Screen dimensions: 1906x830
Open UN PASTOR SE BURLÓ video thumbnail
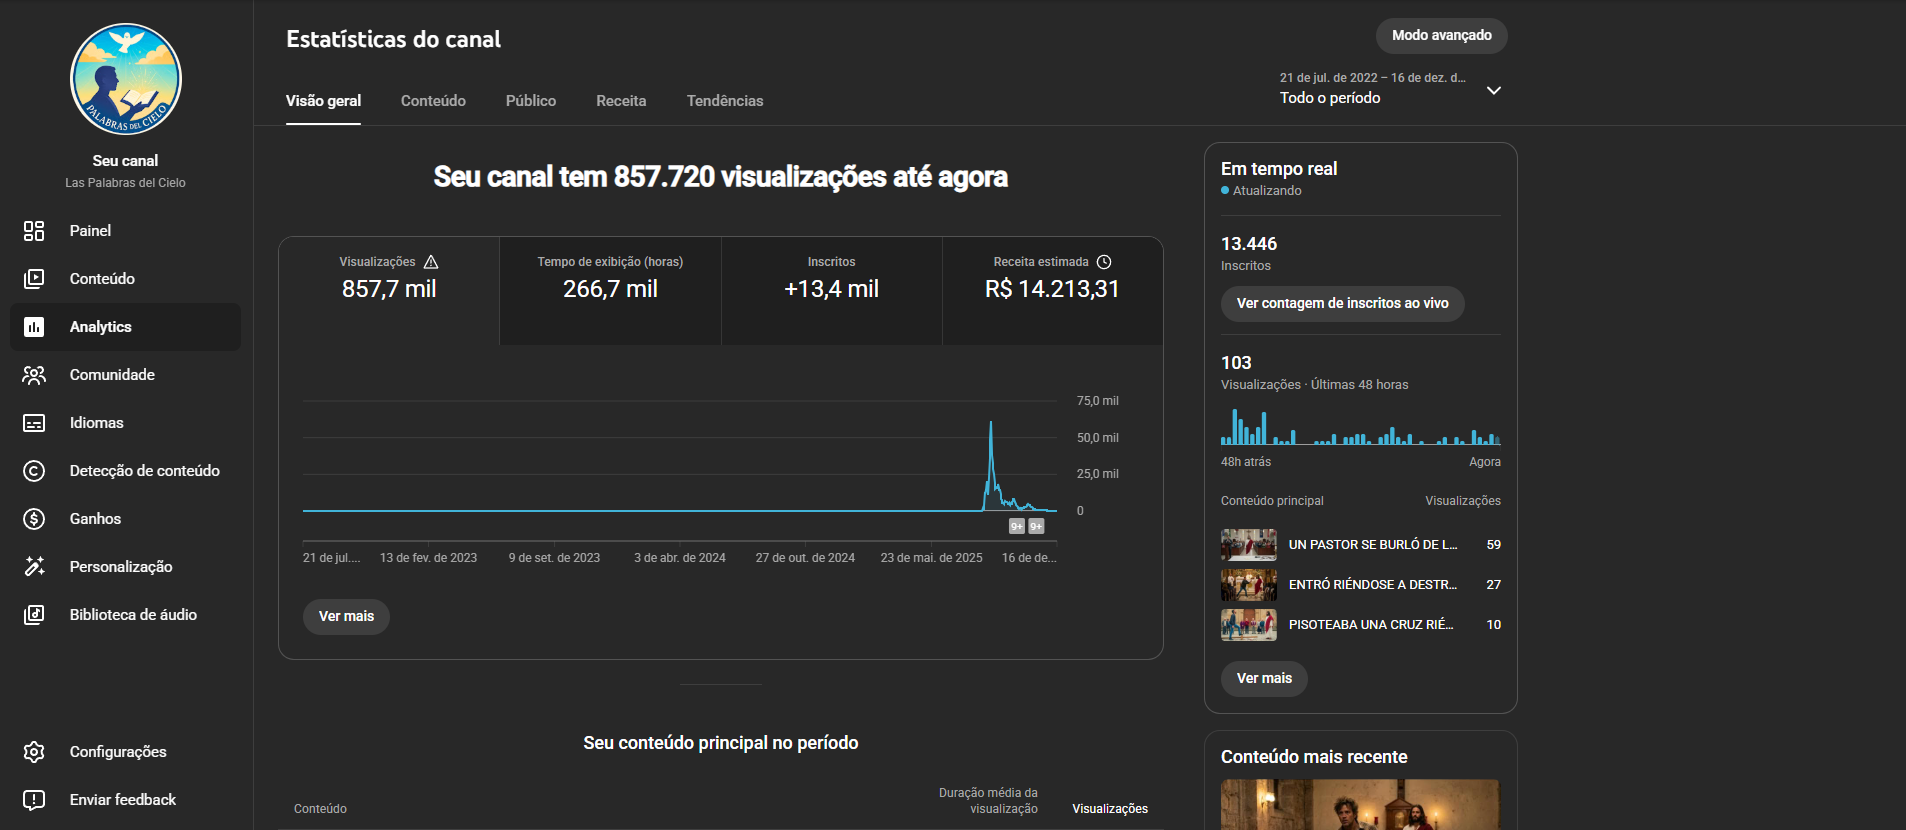1248,545
